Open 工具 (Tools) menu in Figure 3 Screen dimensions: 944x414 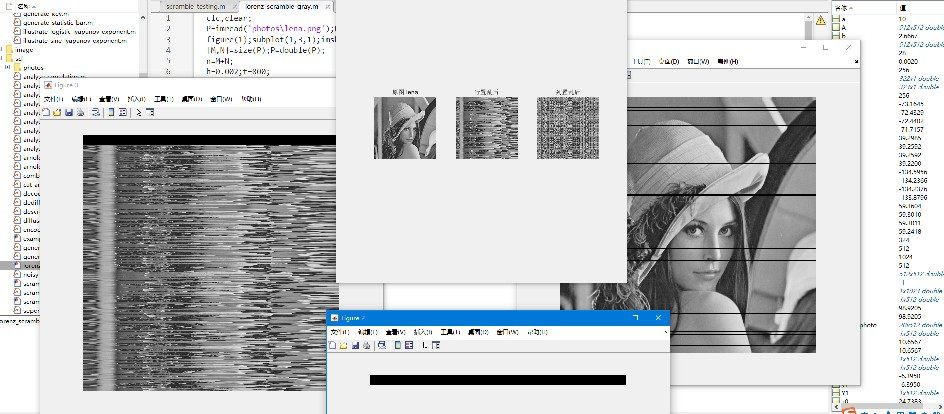(x=164, y=99)
